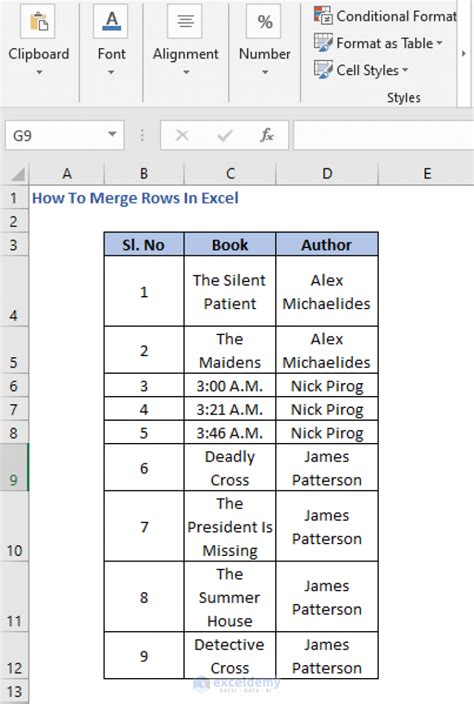
Task: Click the Insert Function fx icon
Action: [267, 135]
